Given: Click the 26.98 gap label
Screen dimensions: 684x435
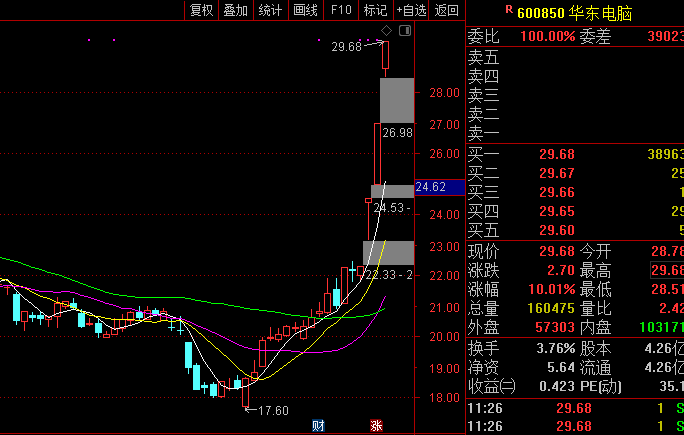Looking at the screenshot, I should click(x=397, y=133).
